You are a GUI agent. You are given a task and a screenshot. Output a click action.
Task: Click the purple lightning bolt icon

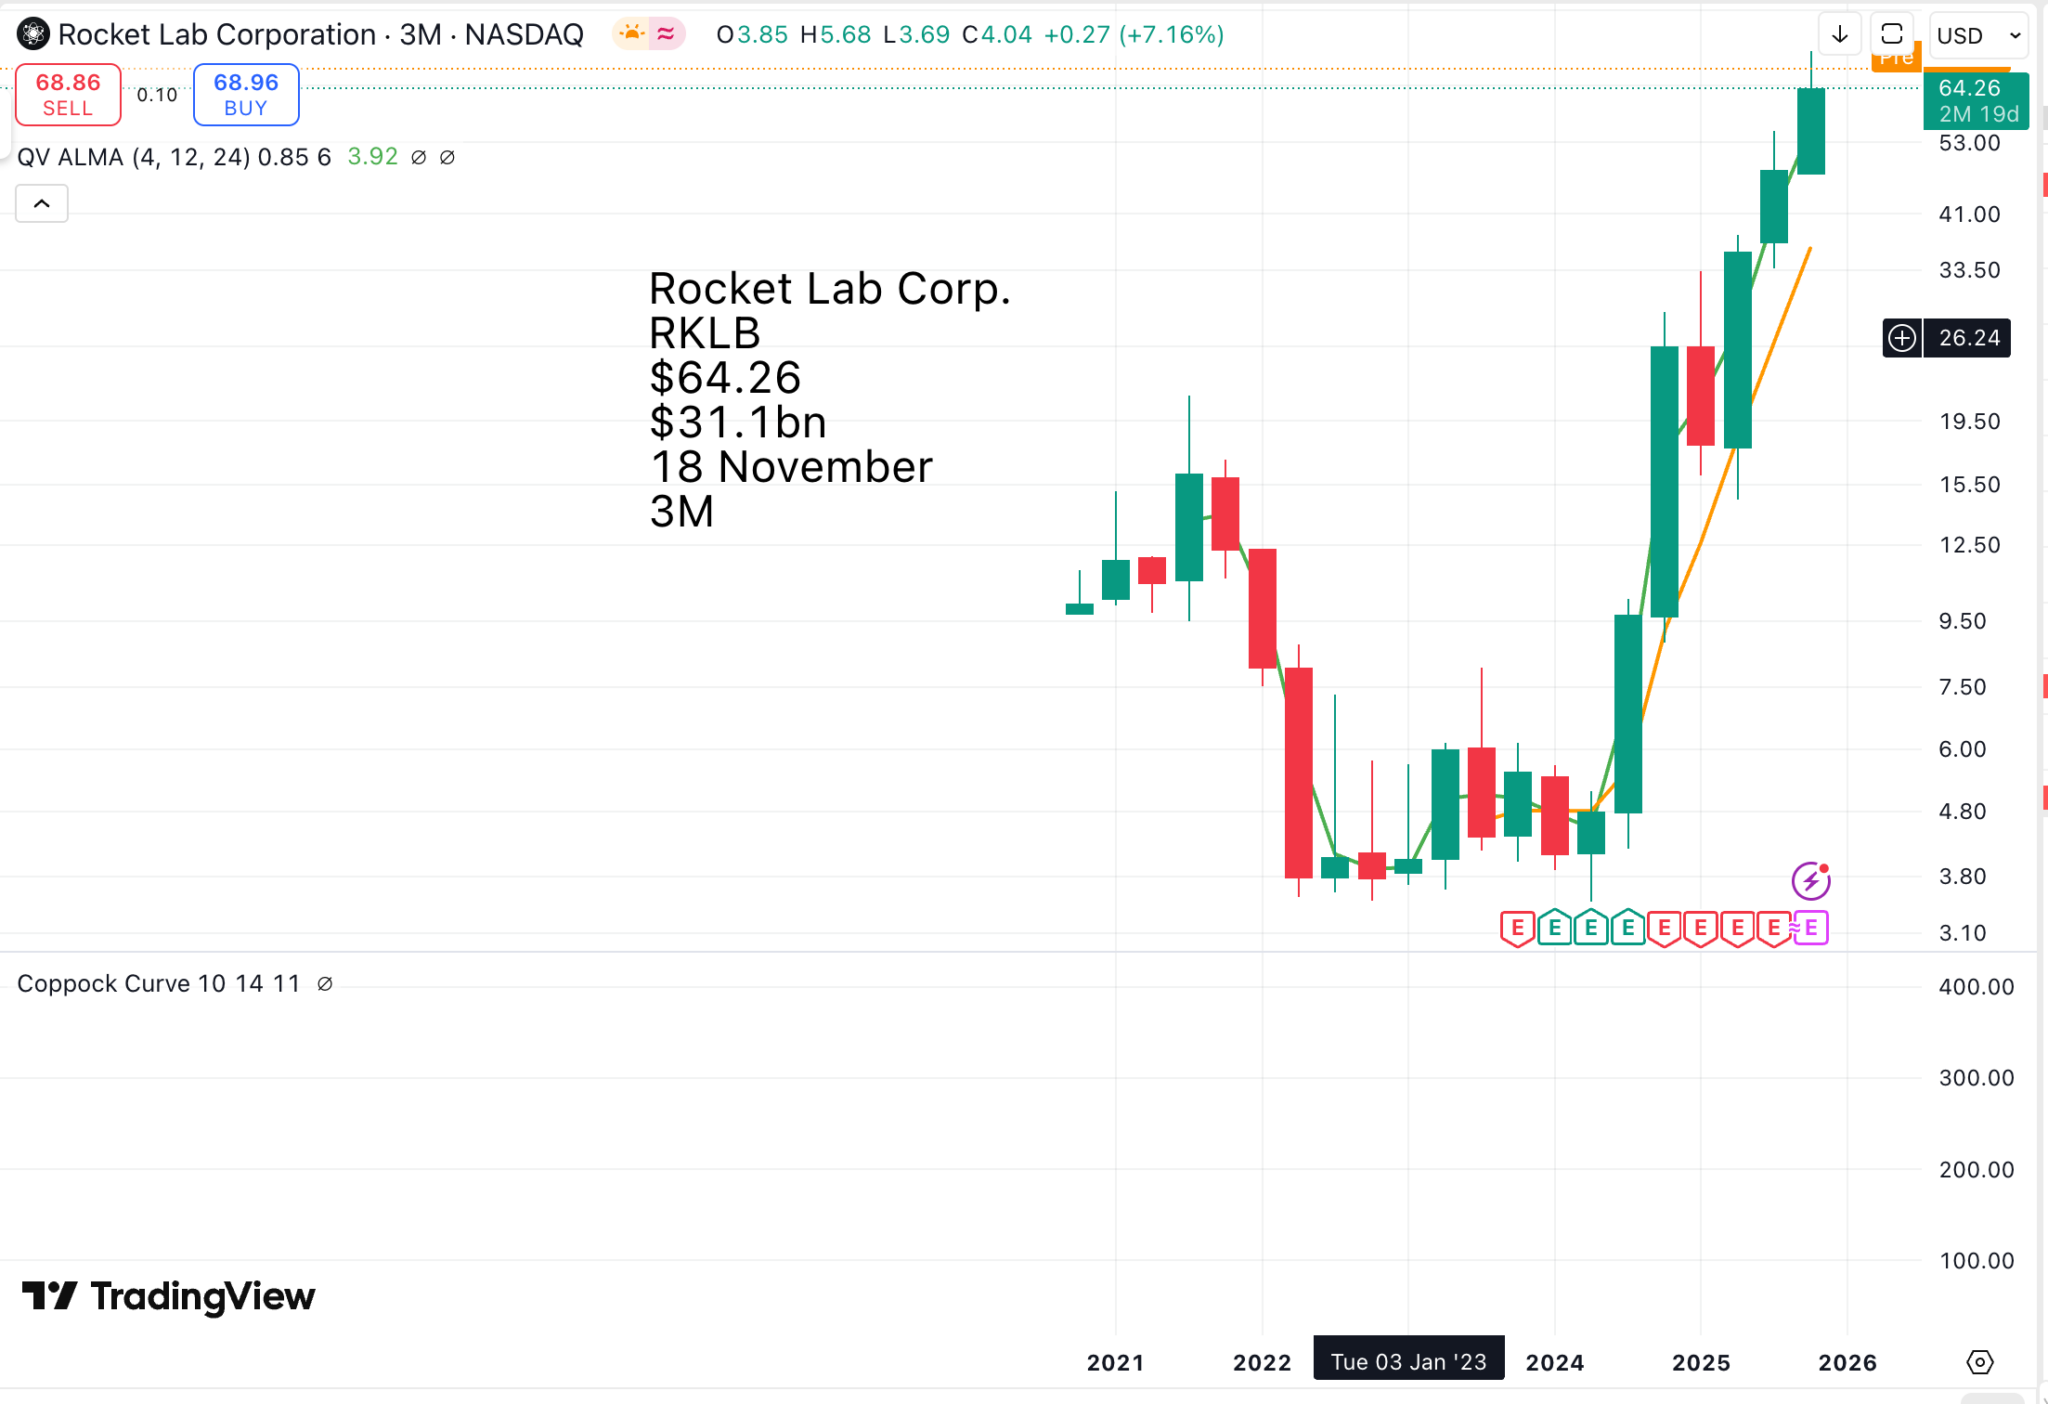pos(1810,881)
